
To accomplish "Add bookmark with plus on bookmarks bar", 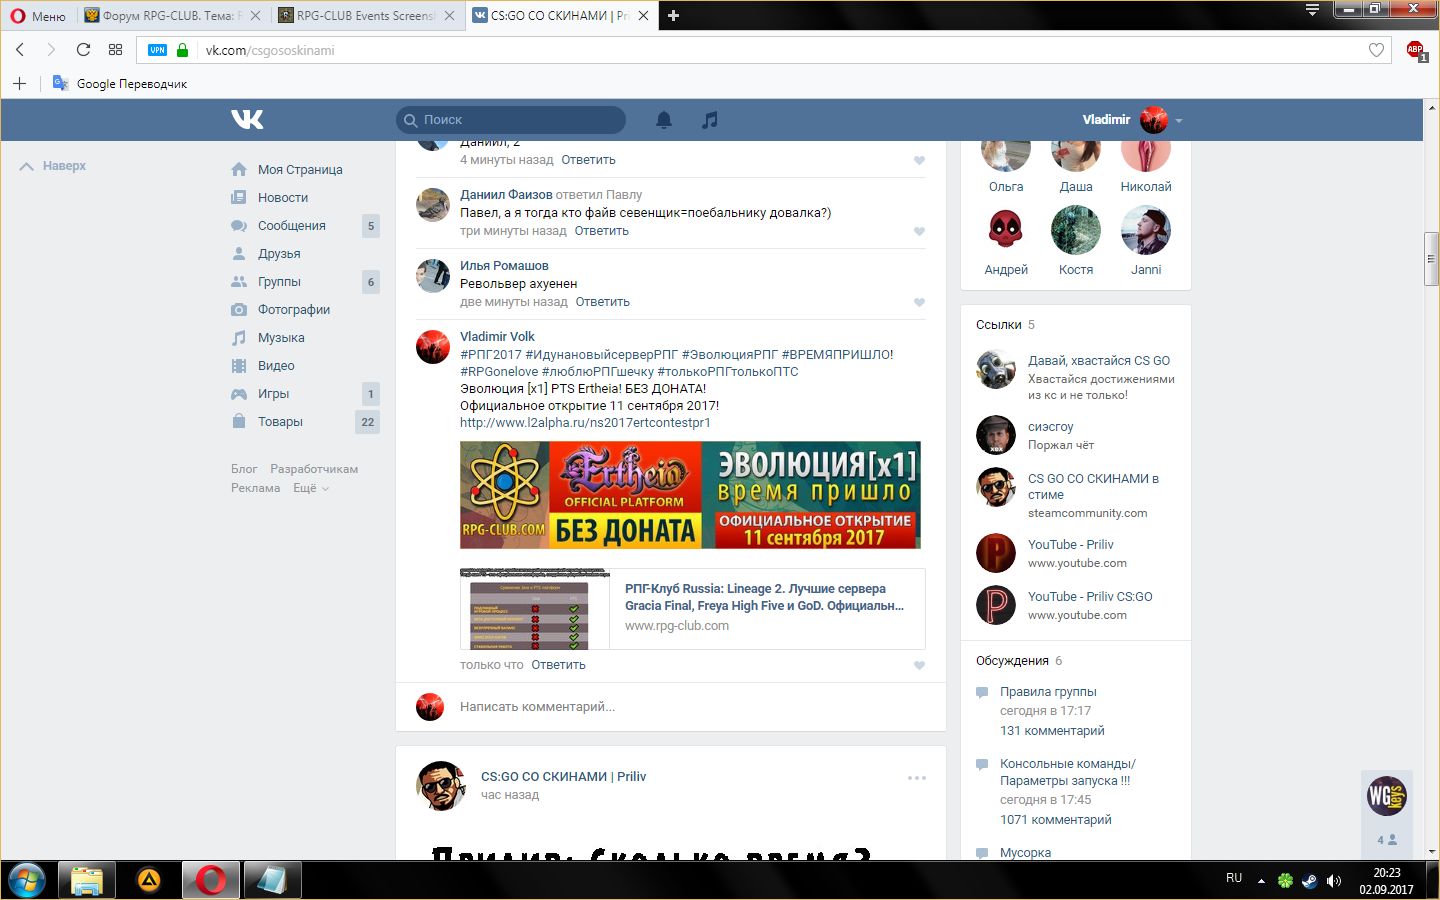I will click(19, 84).
